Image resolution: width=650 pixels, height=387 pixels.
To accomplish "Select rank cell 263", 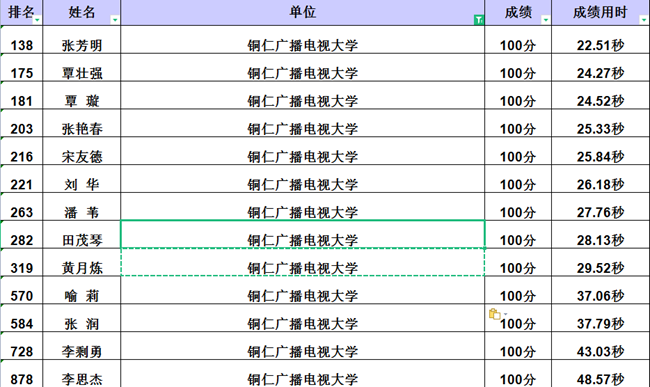I will click(x=22, y=206).
